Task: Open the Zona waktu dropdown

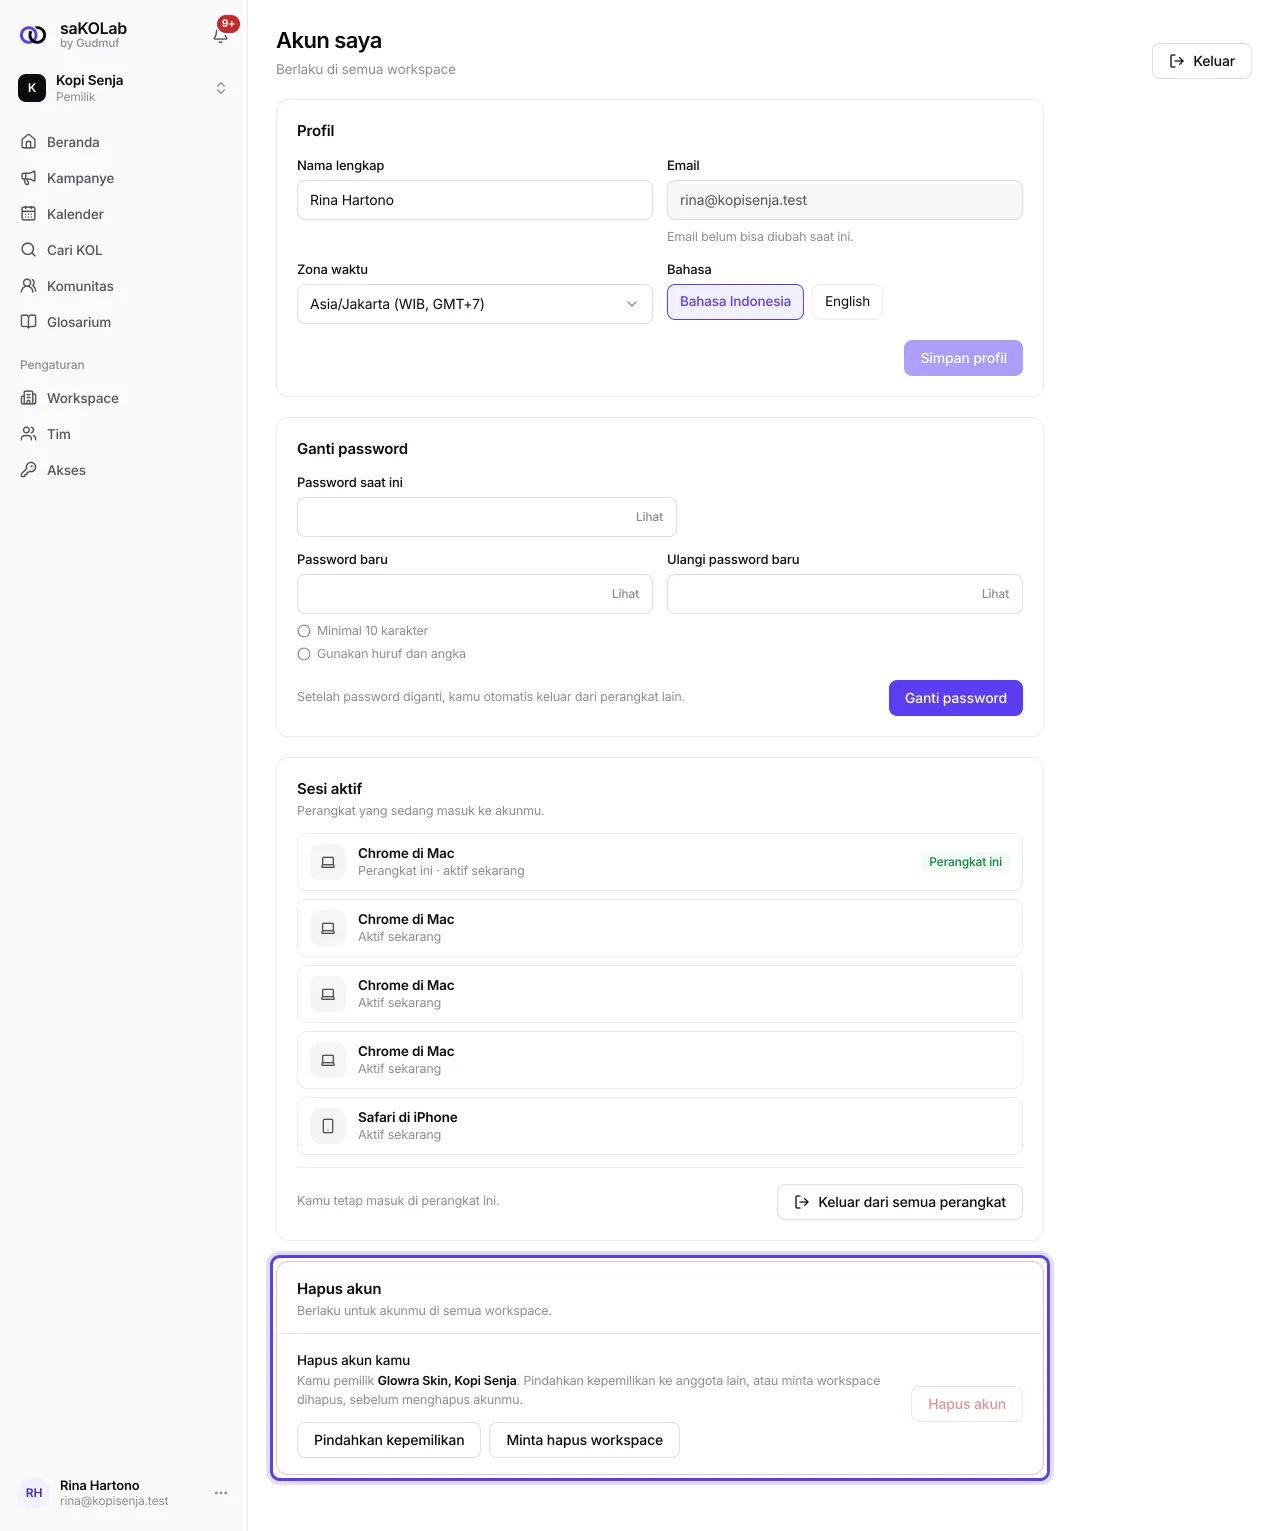Action: coord(475,304)
